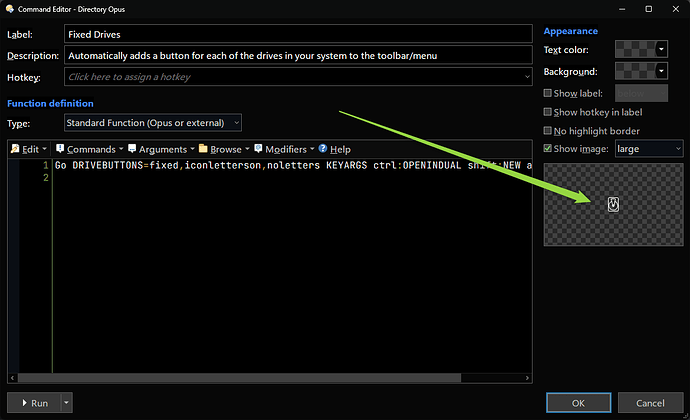Click the Run button
The width and height of the screenshot is (690, 420).
(34, 403)
